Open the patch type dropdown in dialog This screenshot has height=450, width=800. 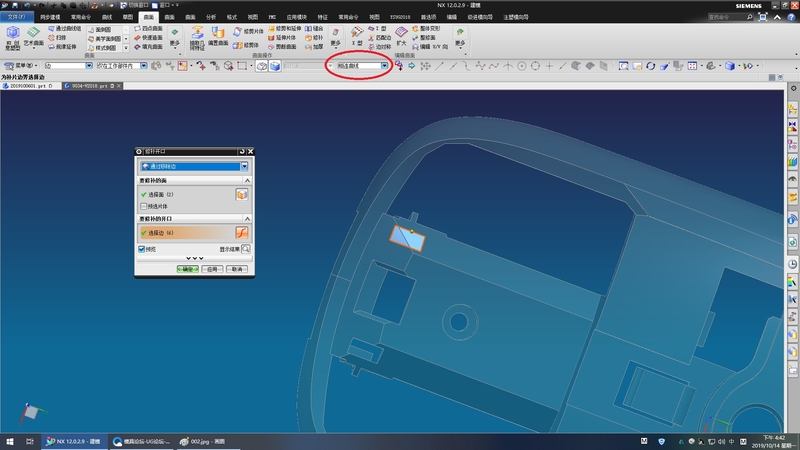pyautogui.click(x=244, y=166)
